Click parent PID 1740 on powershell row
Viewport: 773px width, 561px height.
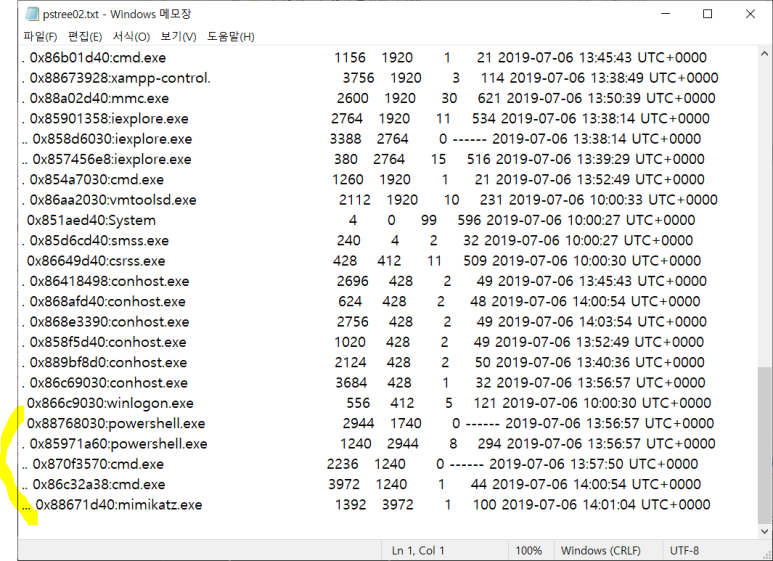405,423
